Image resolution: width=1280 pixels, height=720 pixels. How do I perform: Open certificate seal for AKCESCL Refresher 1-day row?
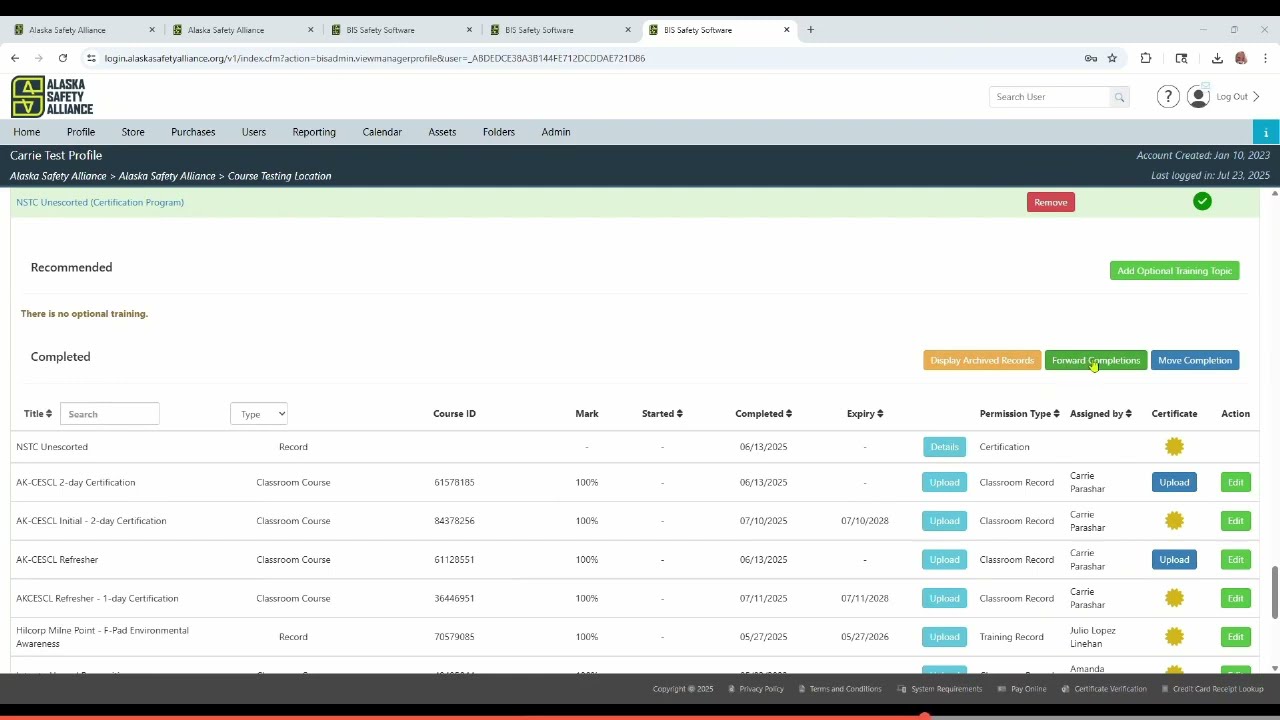click(1174, 598)
